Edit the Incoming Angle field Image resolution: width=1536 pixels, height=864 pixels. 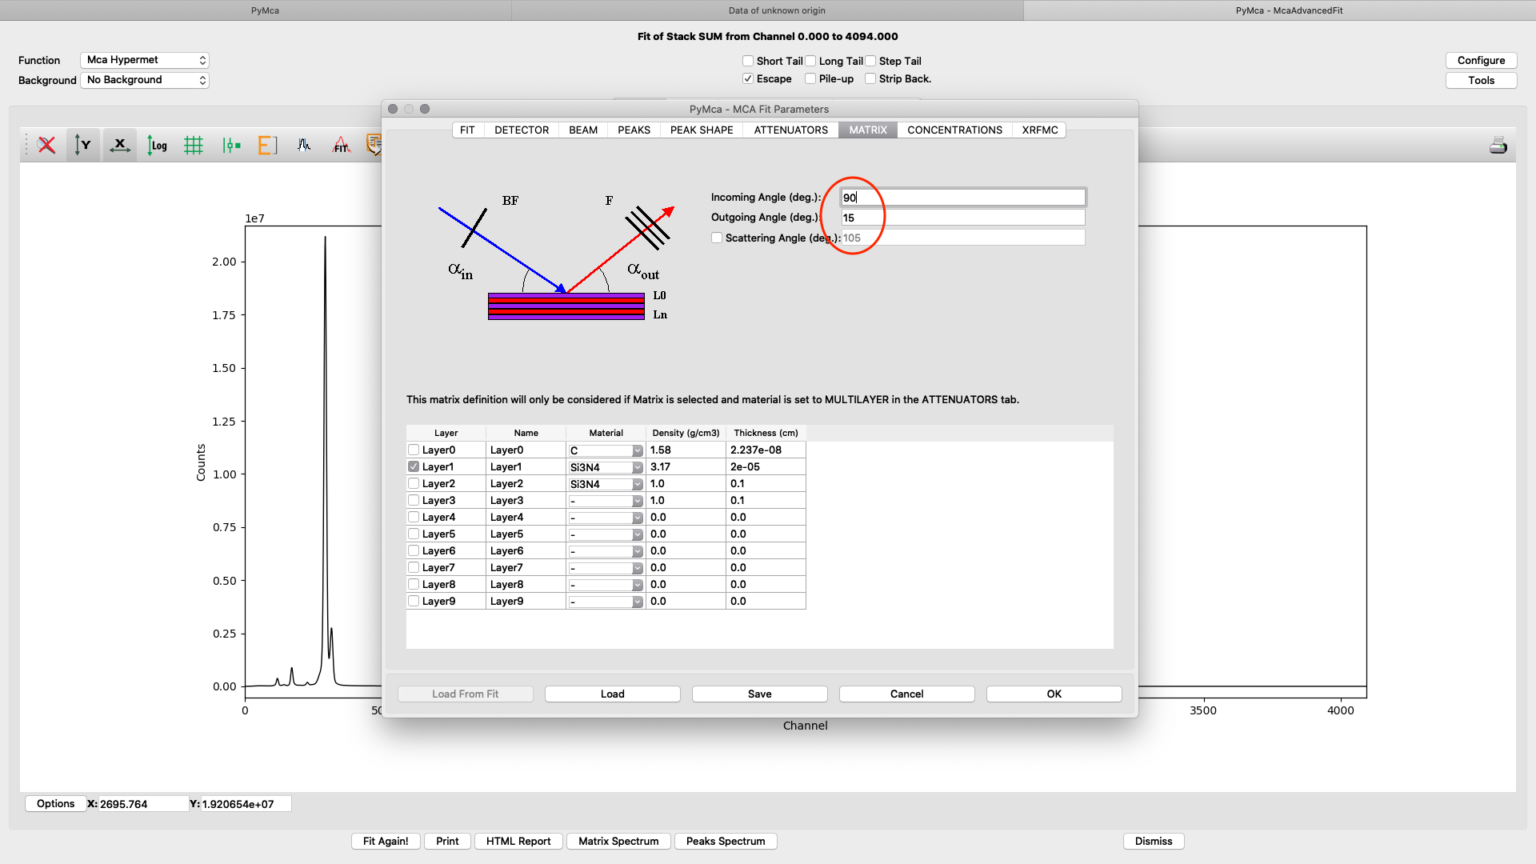click(960, 196)
